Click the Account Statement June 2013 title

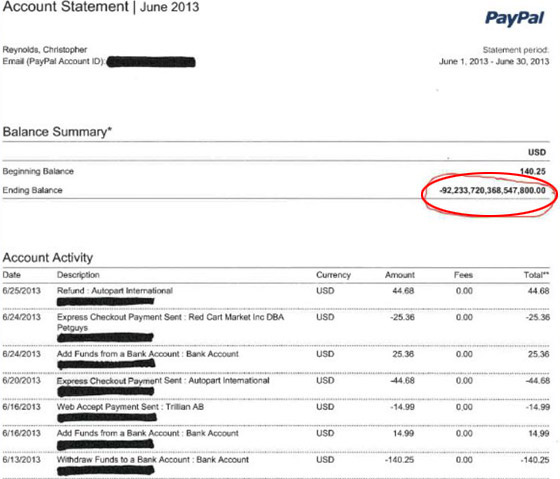tap(101, 7)
